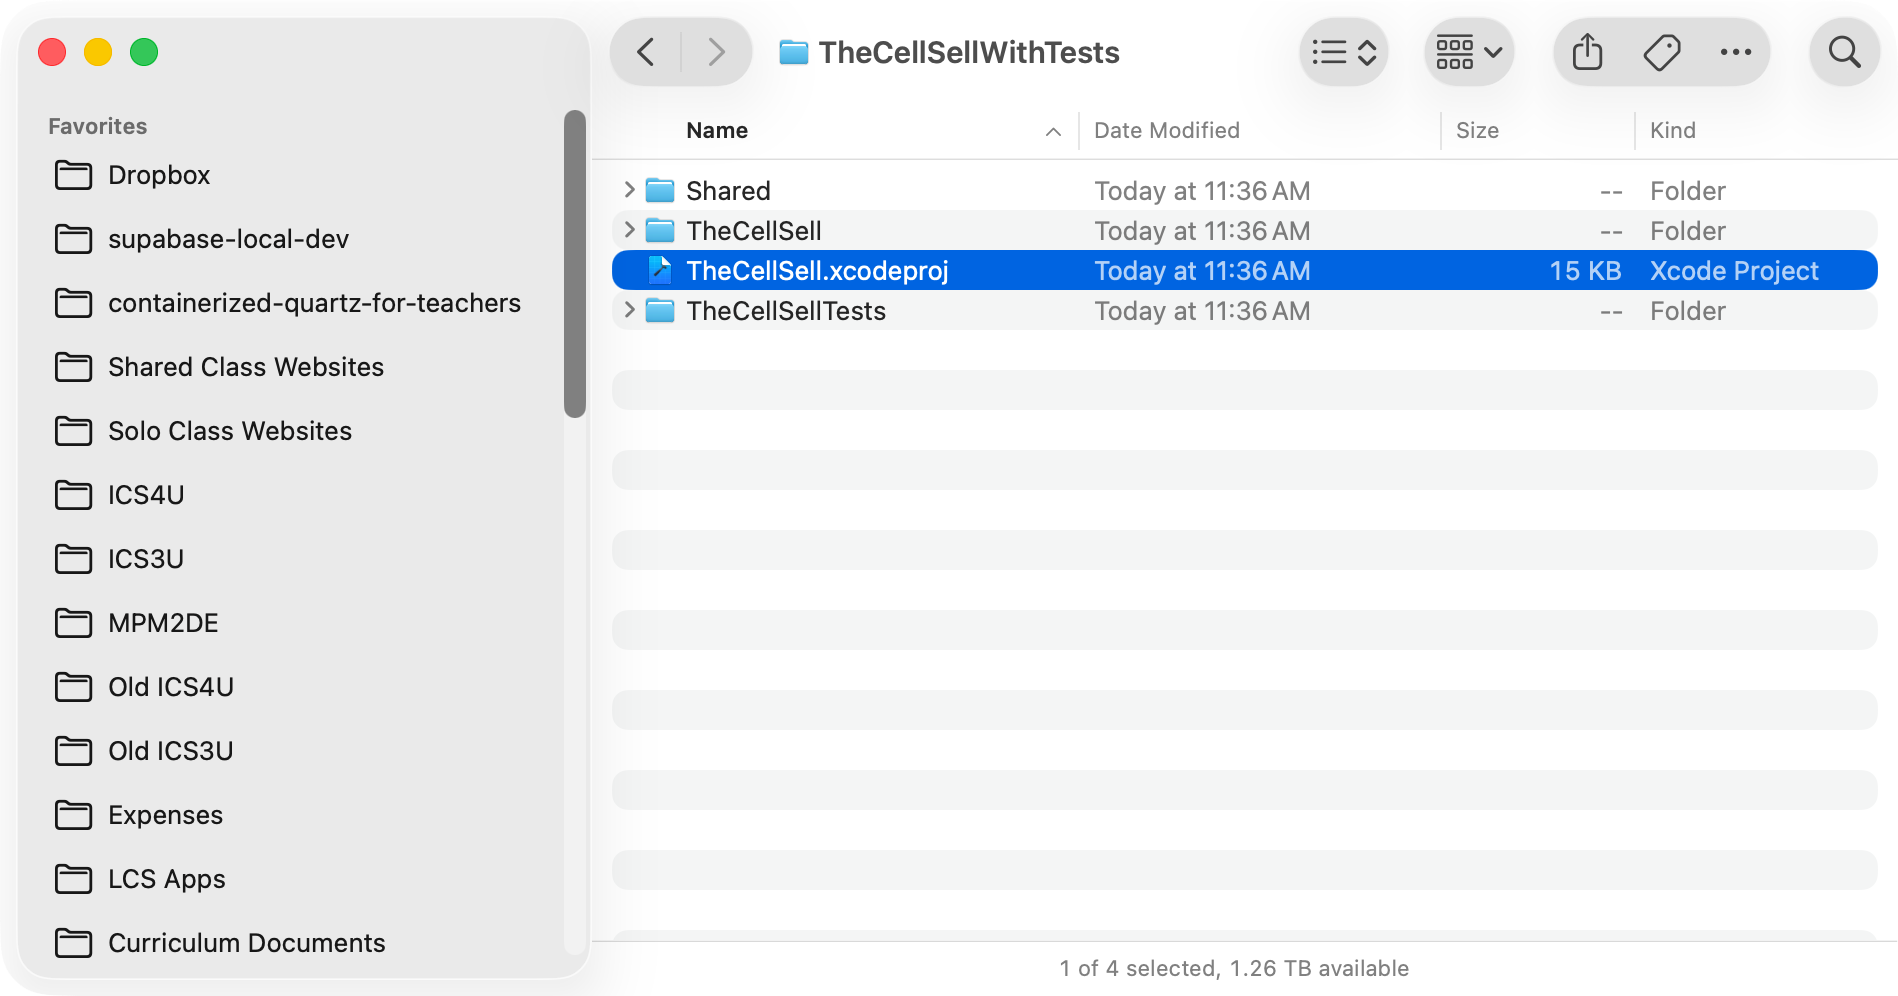Click the Tags icon in toolbar
The image size is (1898, 996).
click(1662, 52)
